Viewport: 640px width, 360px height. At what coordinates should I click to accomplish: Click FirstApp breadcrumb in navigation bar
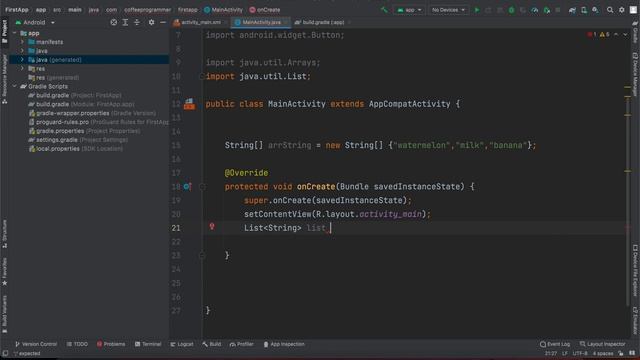click(x=17, y=10)
